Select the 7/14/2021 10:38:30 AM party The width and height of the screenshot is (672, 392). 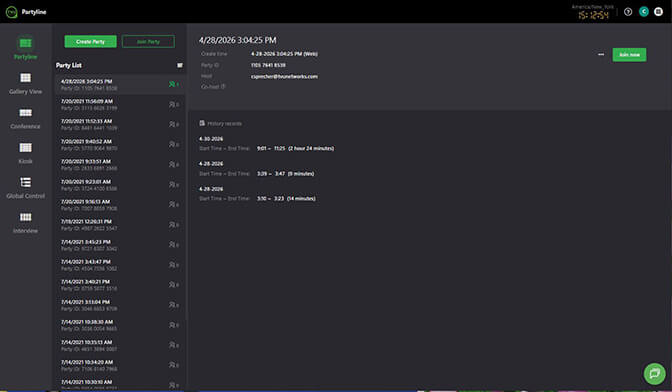120,325
